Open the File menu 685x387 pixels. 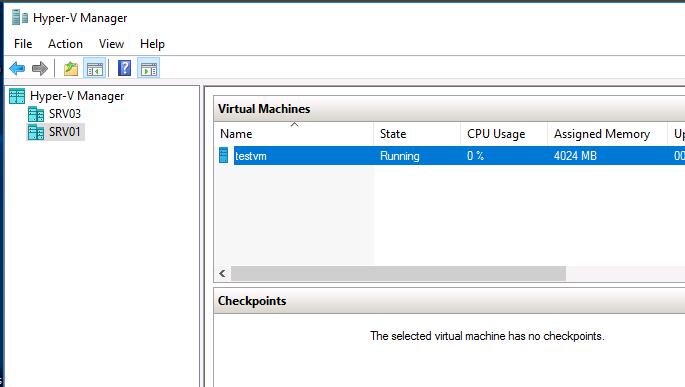tap(23, 44)
